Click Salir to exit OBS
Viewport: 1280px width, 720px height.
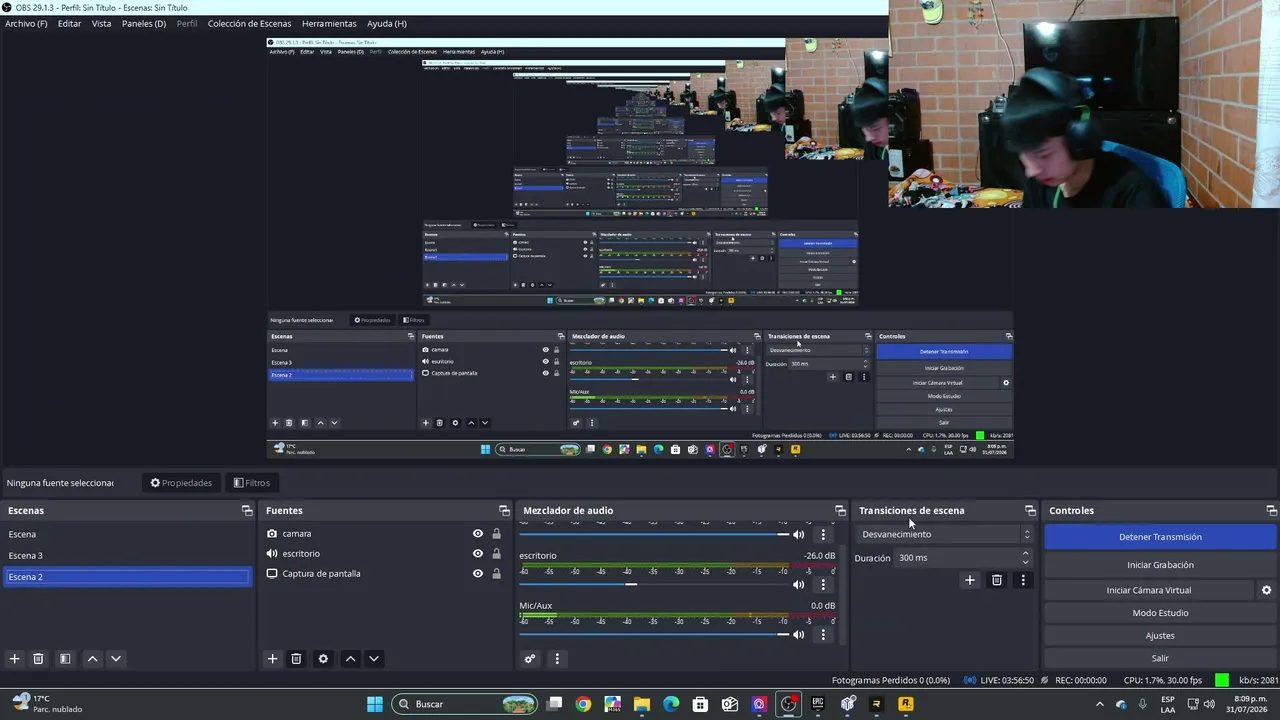tap(1160, 658)
